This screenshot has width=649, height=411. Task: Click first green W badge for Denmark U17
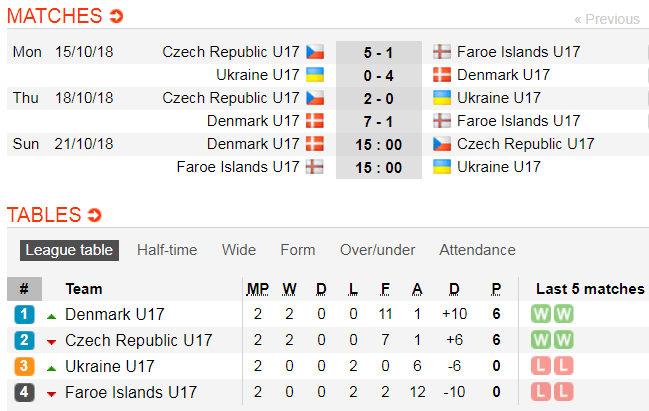(x=541, y=314)
